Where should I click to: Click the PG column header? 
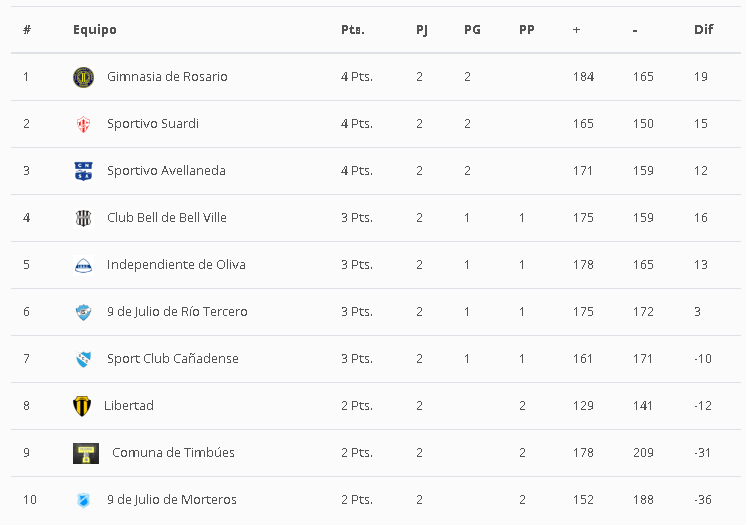tap(472, 30)
